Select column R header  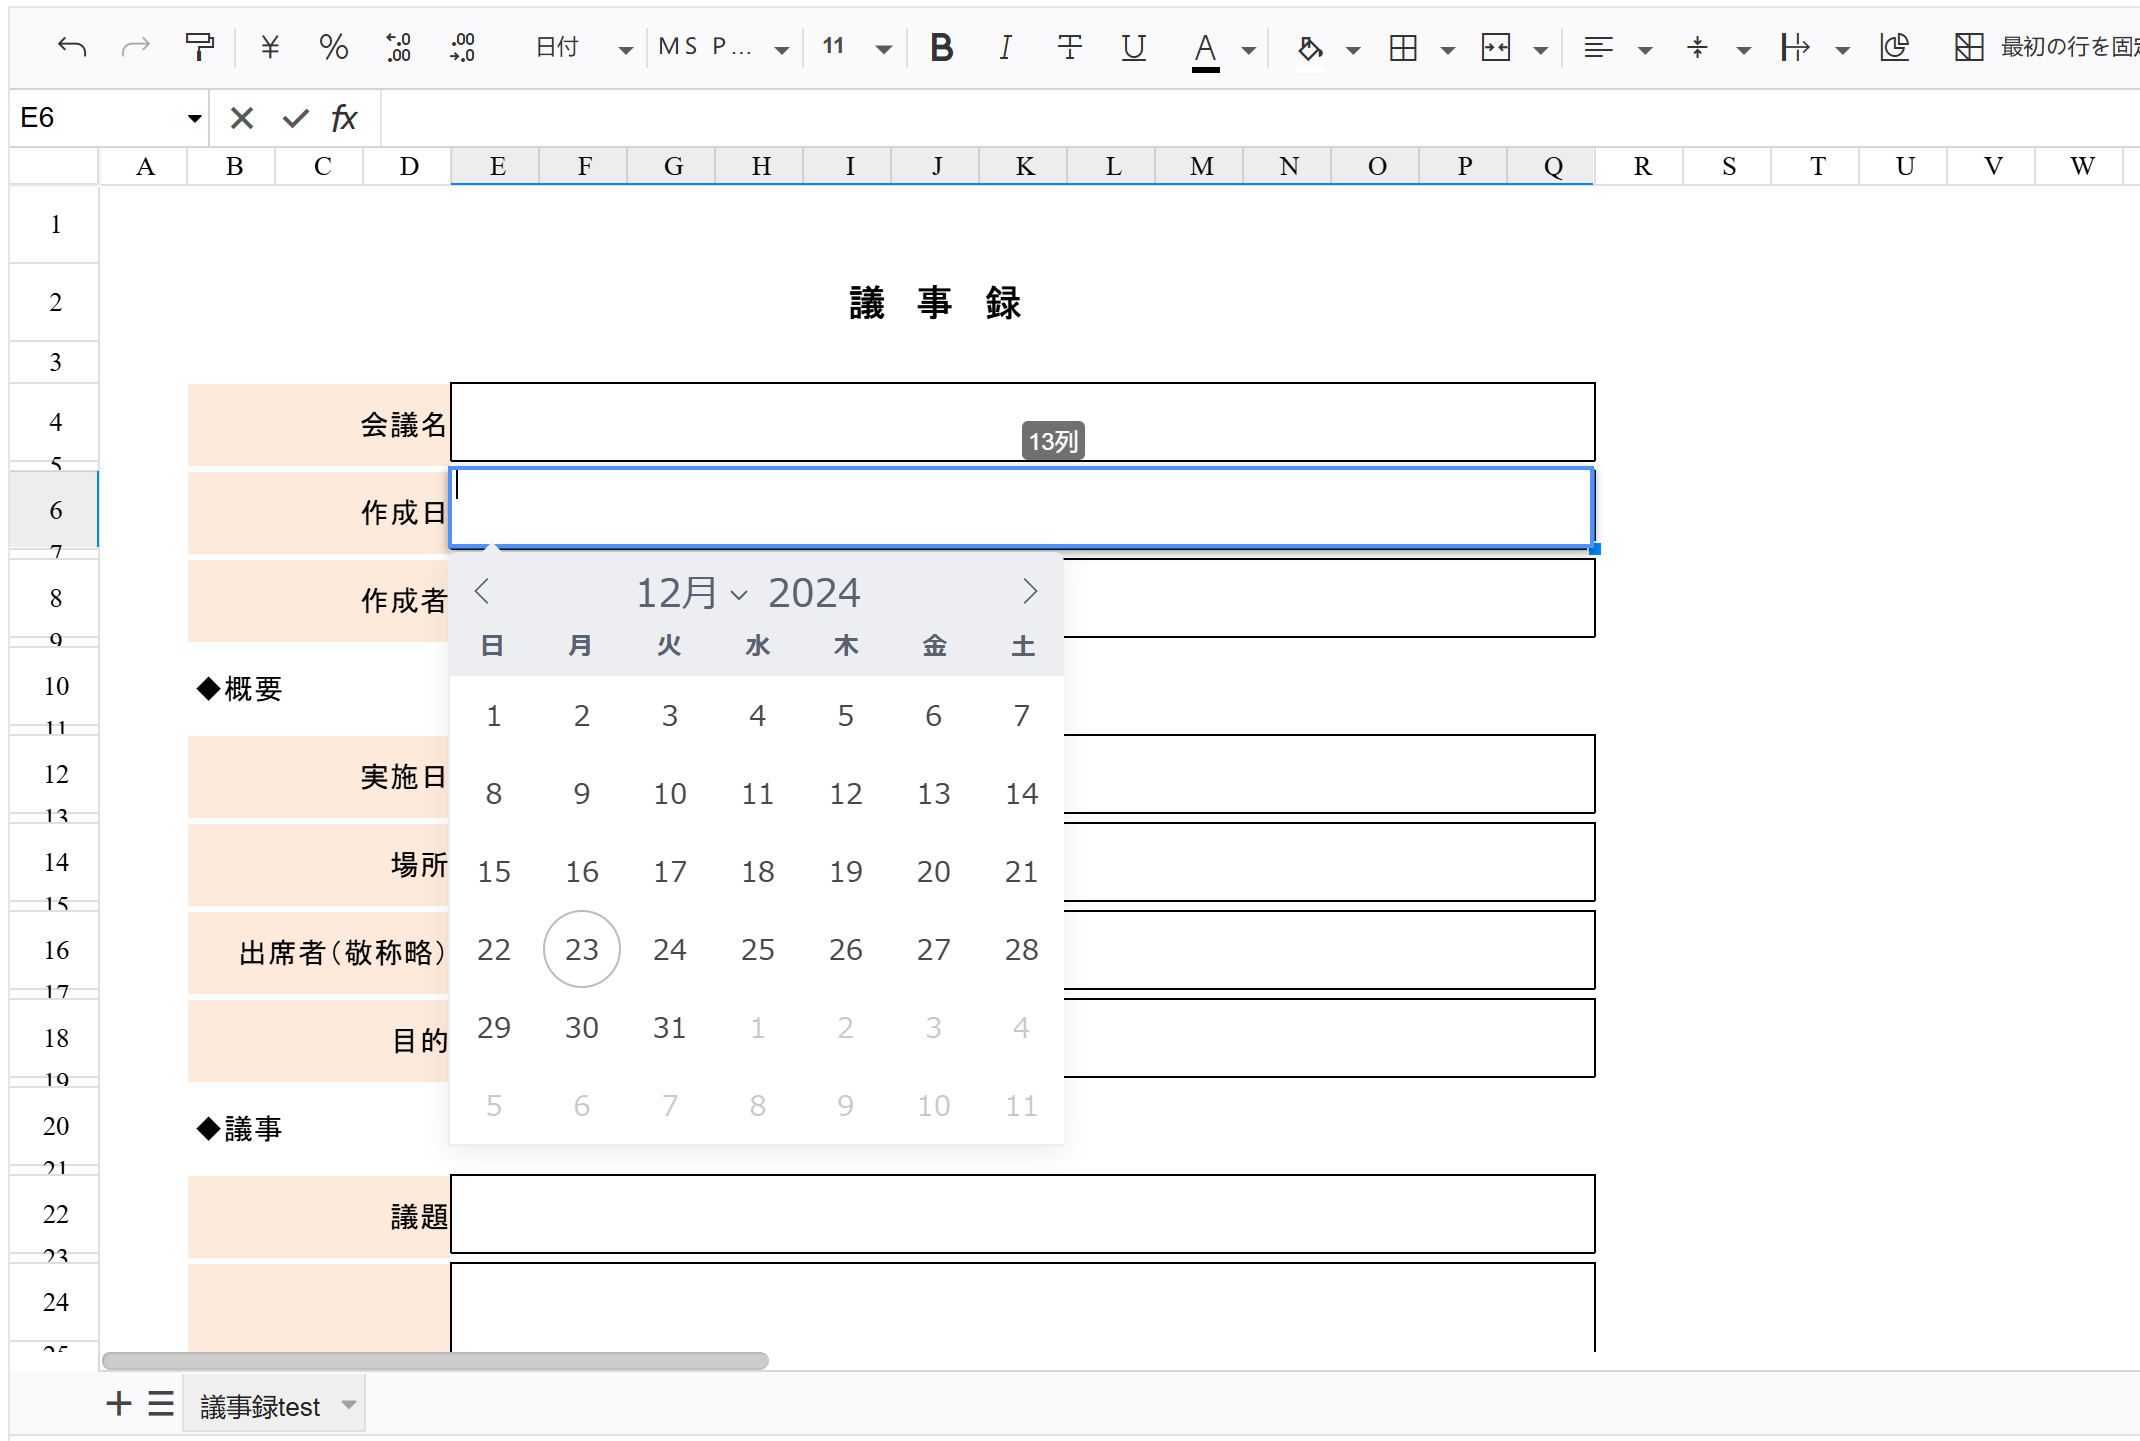(1641, 166)
